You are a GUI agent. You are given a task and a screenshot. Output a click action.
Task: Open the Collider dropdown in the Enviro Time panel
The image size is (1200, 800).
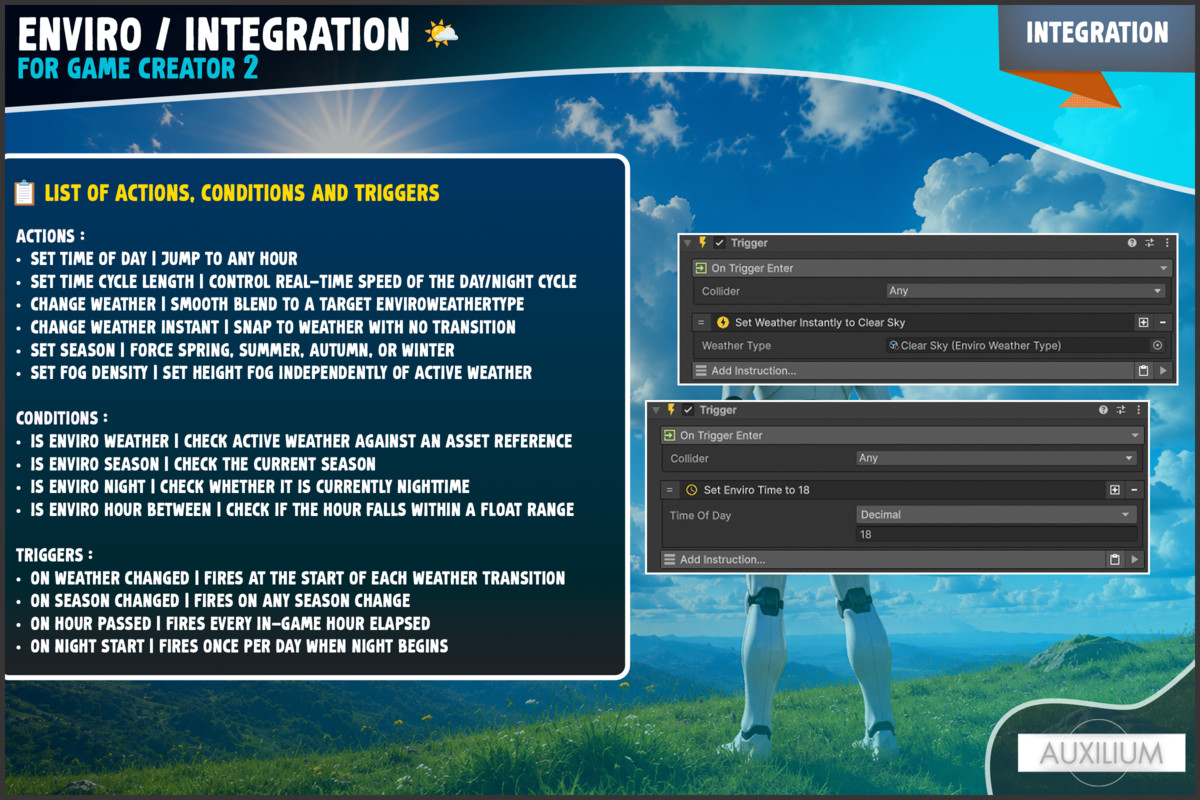pyautogui.click(x=996, y=458)
